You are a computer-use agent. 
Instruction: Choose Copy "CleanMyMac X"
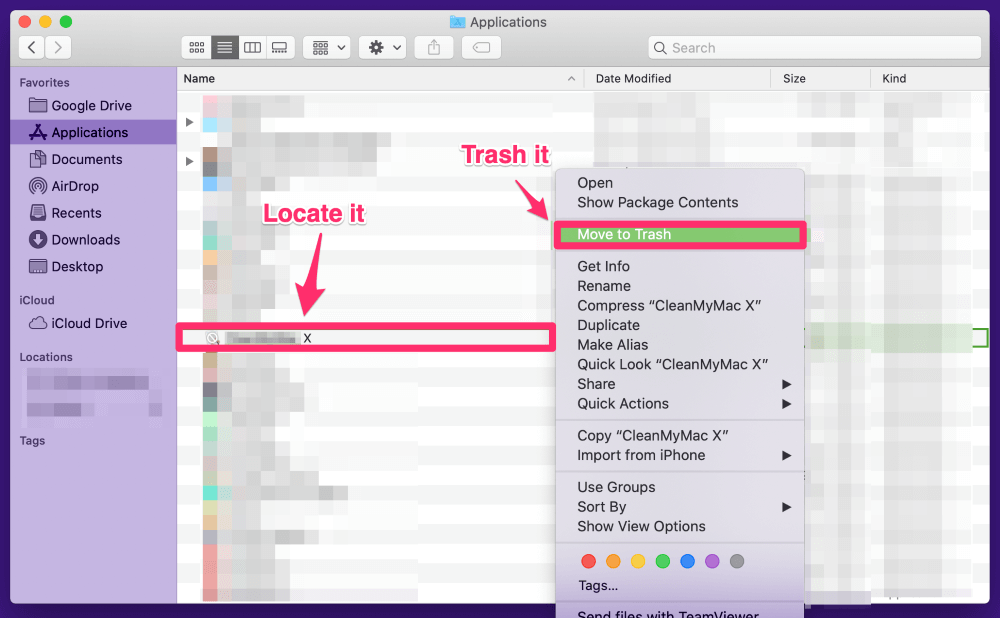pos(680,436)
